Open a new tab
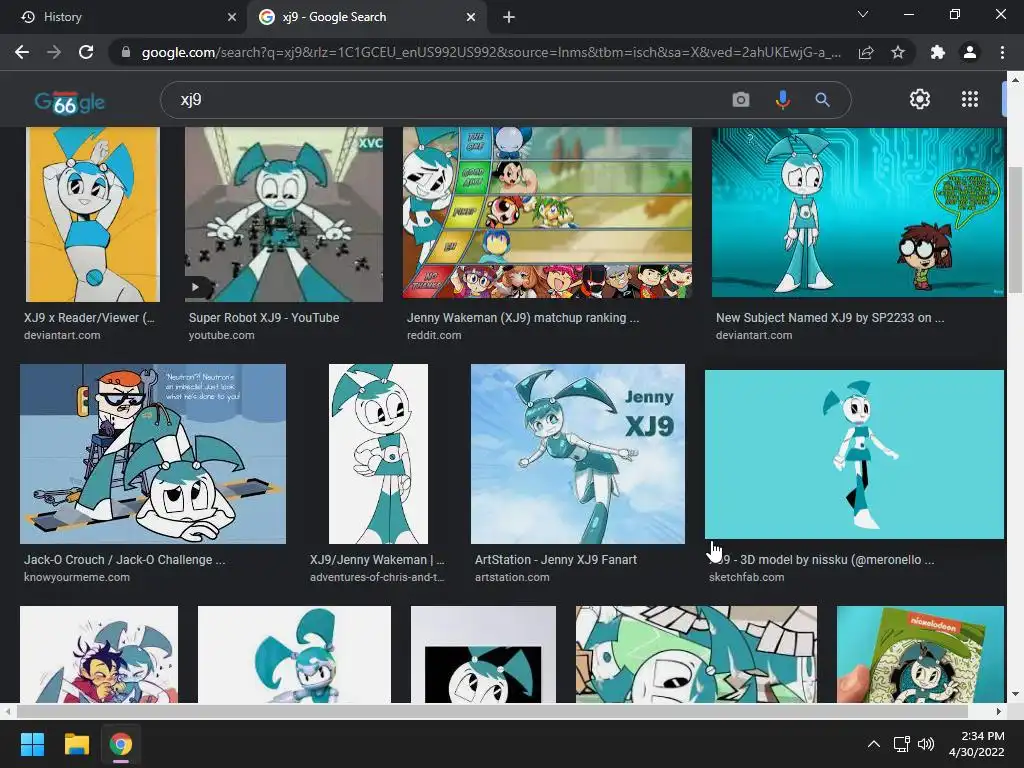This screenshot has width=1024, height=768. coord(509,17)
